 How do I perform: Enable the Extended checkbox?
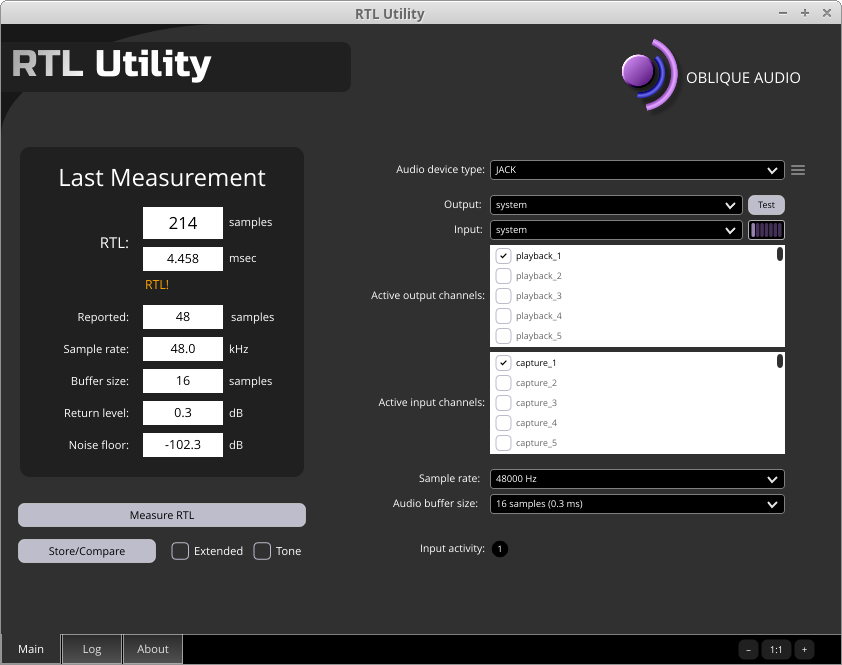tap(180, 551)
